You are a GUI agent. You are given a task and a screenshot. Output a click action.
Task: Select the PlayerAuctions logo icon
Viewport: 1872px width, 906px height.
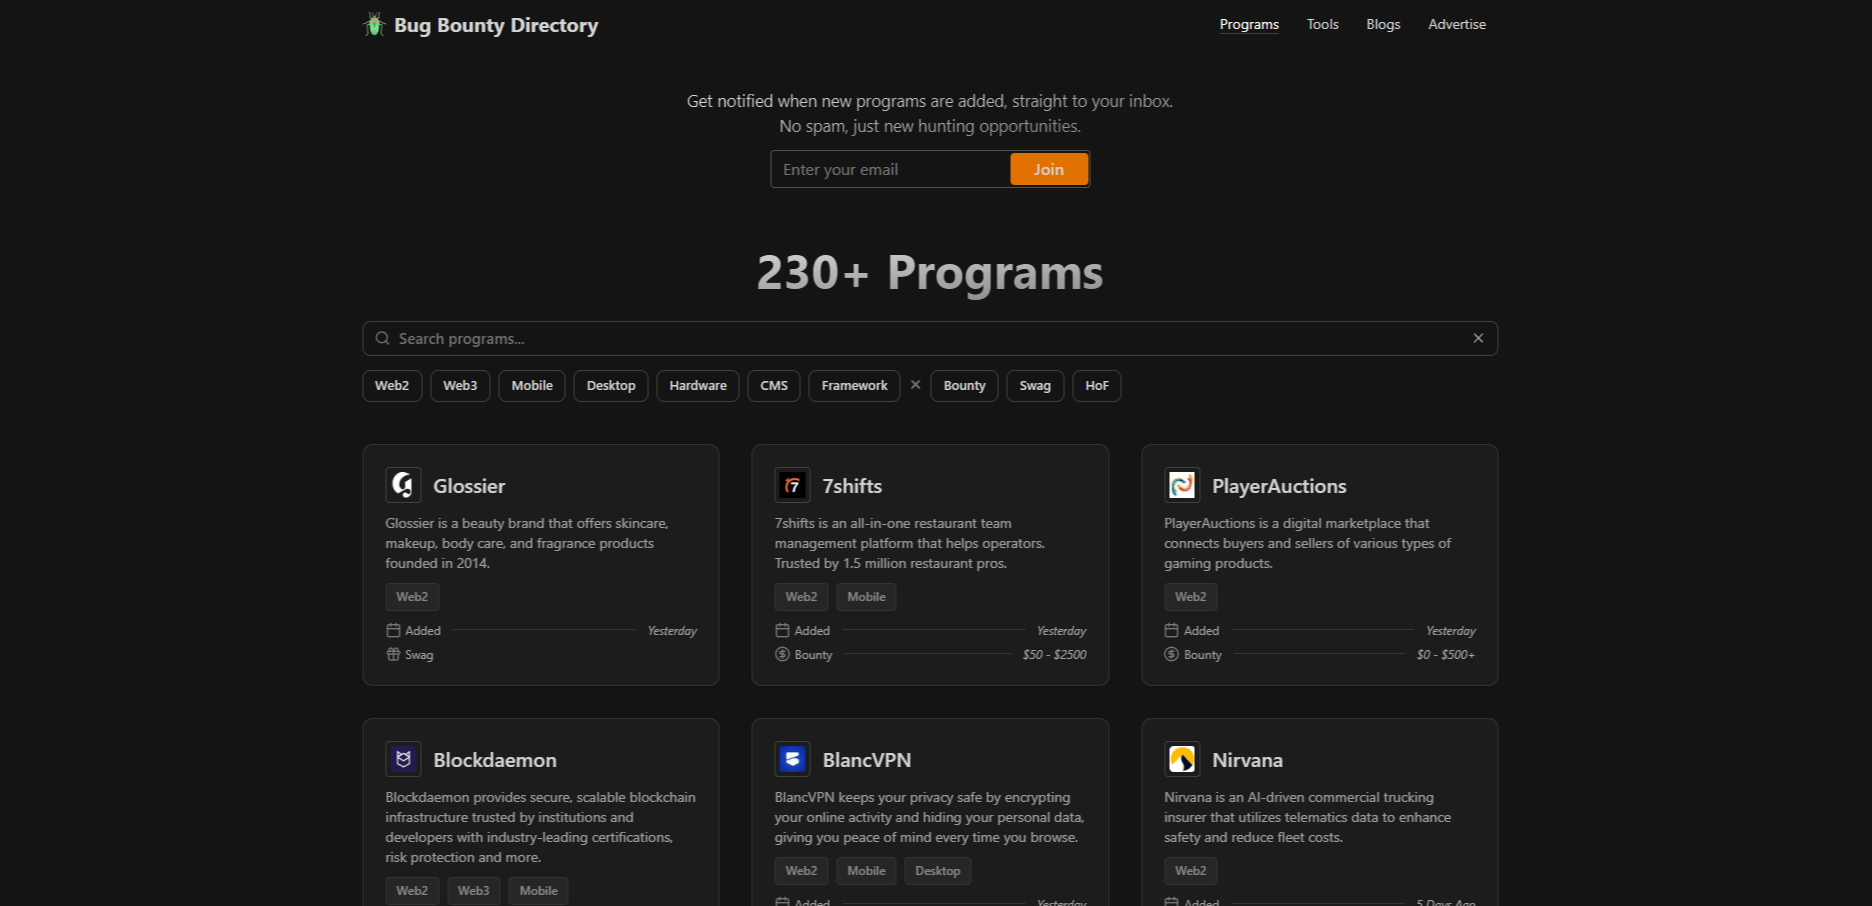pyautogui.click(x=1181, y=485)
